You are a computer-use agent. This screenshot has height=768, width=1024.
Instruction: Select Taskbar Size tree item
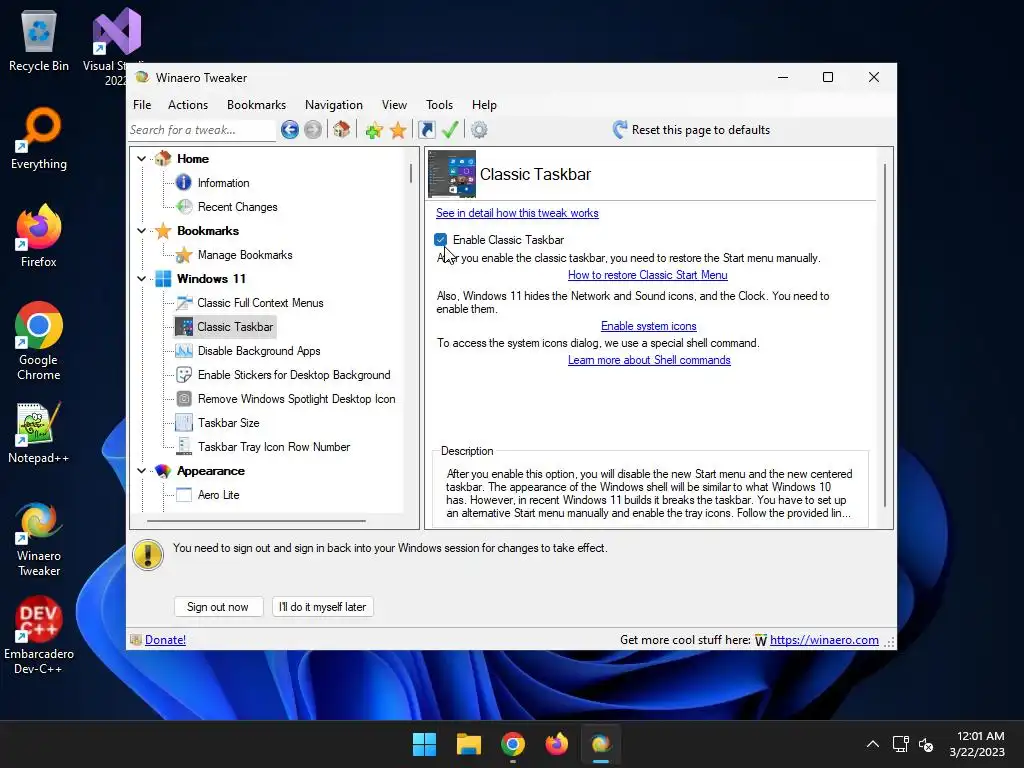point(229,423)
